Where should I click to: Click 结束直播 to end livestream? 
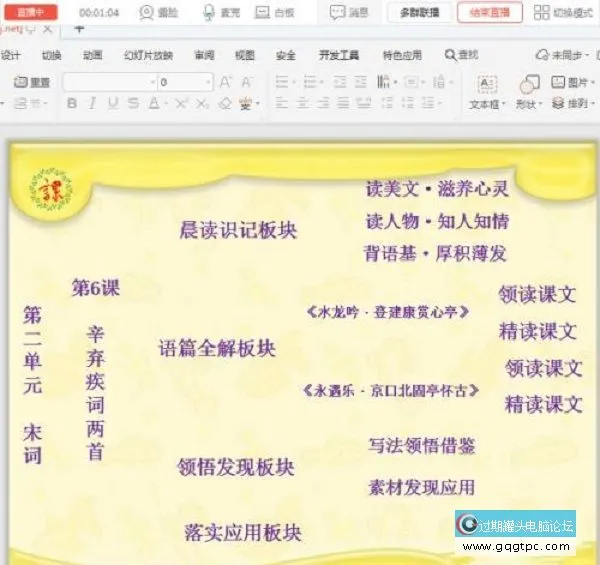pos(490,13)
